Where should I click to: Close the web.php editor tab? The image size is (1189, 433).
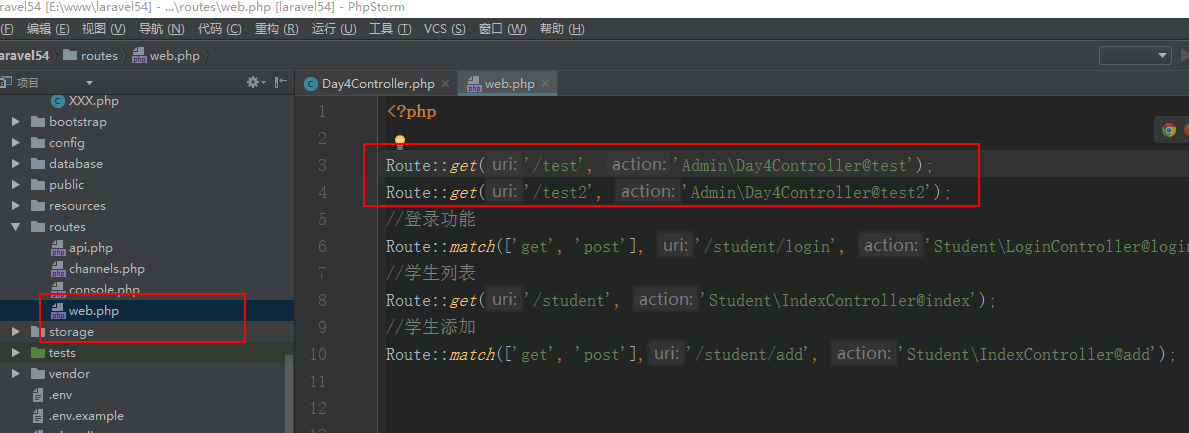[x=545, y=84]
